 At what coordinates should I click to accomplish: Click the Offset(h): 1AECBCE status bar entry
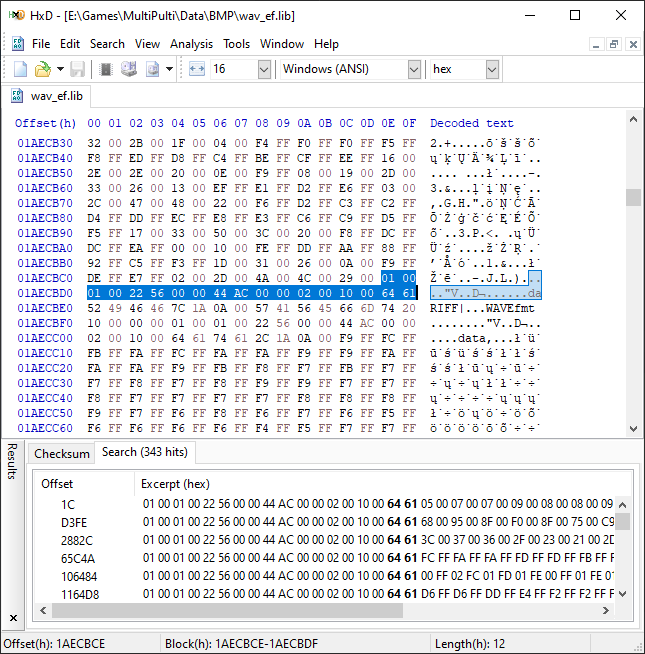pos(54,644)
